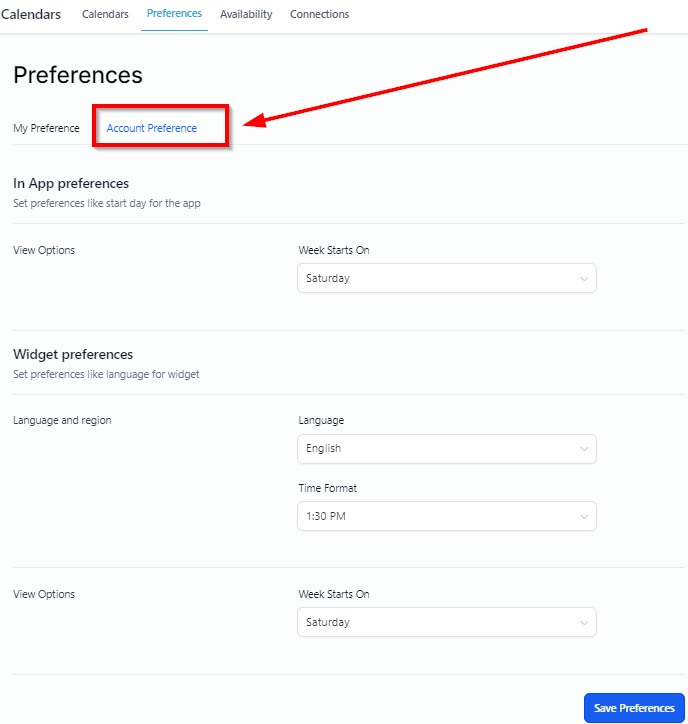Image resolution: width=688 pixels, height=724 pixels.
Task: Open the Connections tab
Action: [x=319, y=14]
